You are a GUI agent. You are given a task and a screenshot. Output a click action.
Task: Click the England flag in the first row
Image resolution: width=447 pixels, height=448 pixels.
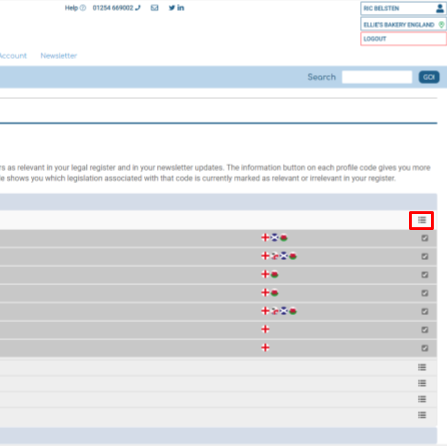coord(265,238)
